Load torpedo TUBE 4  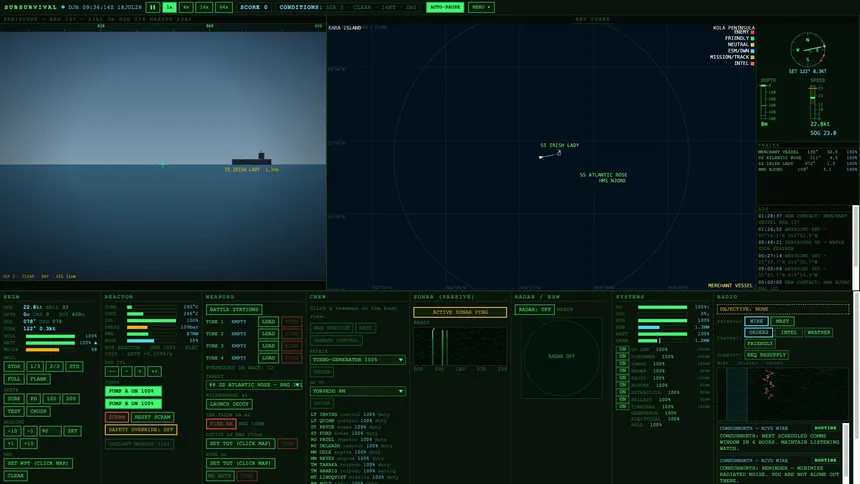pyautogui.click(x=268, y=358)
